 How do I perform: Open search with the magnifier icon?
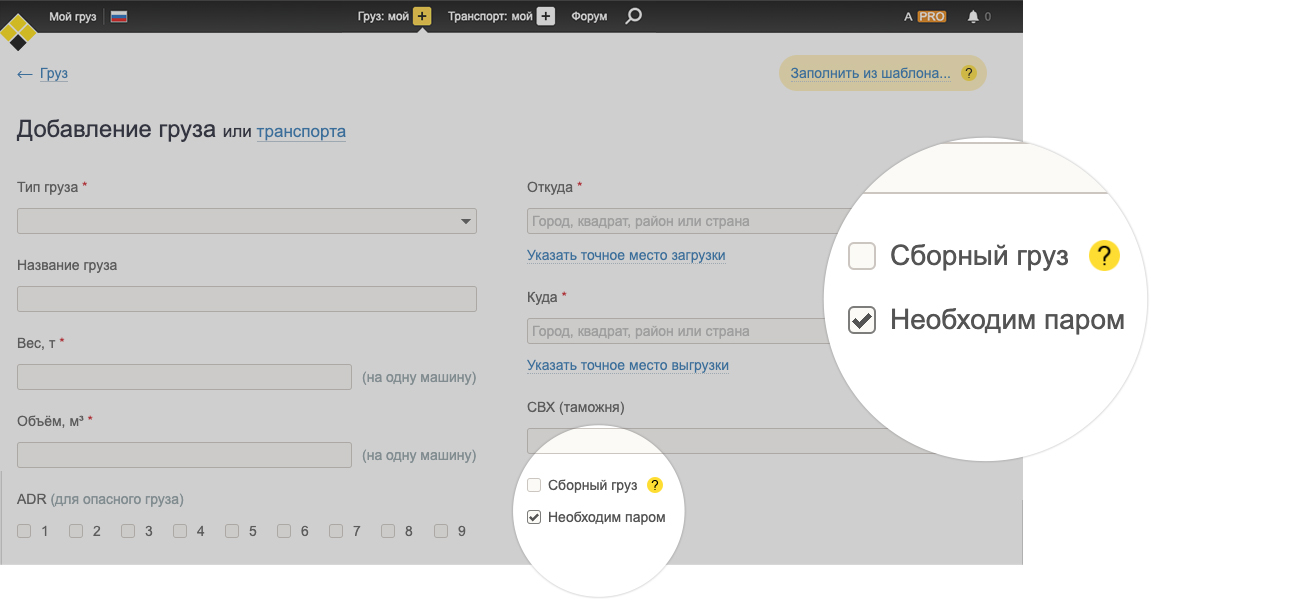(x=633, y=16)
